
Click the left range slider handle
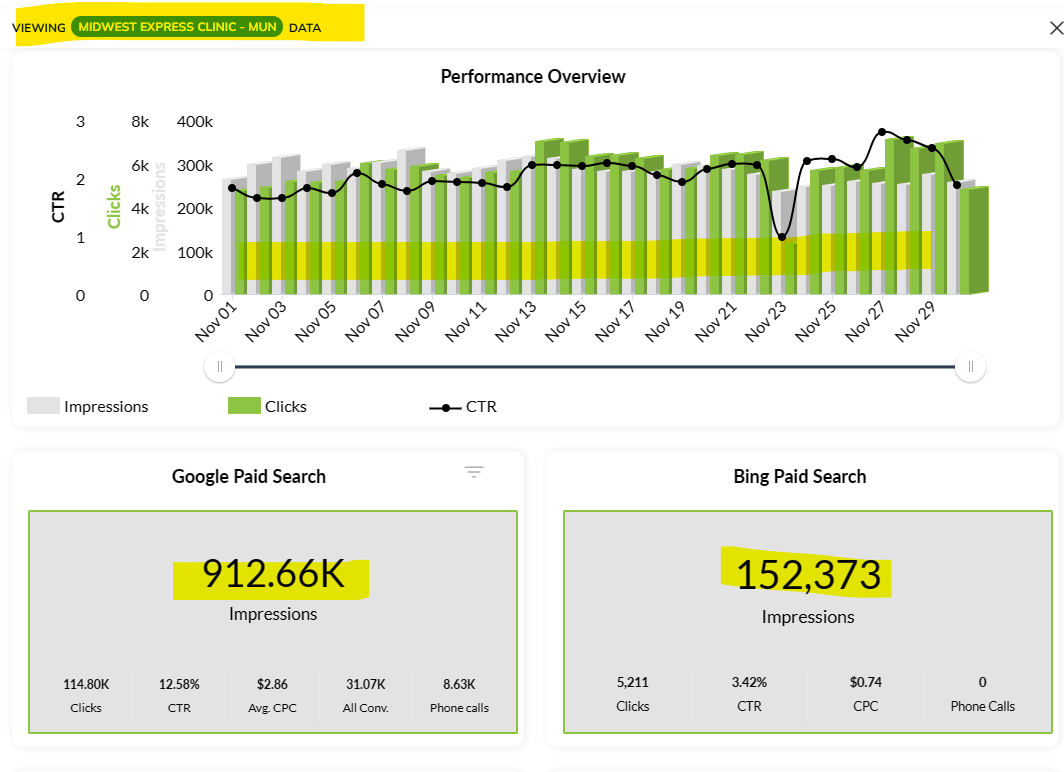coord(219,367)
